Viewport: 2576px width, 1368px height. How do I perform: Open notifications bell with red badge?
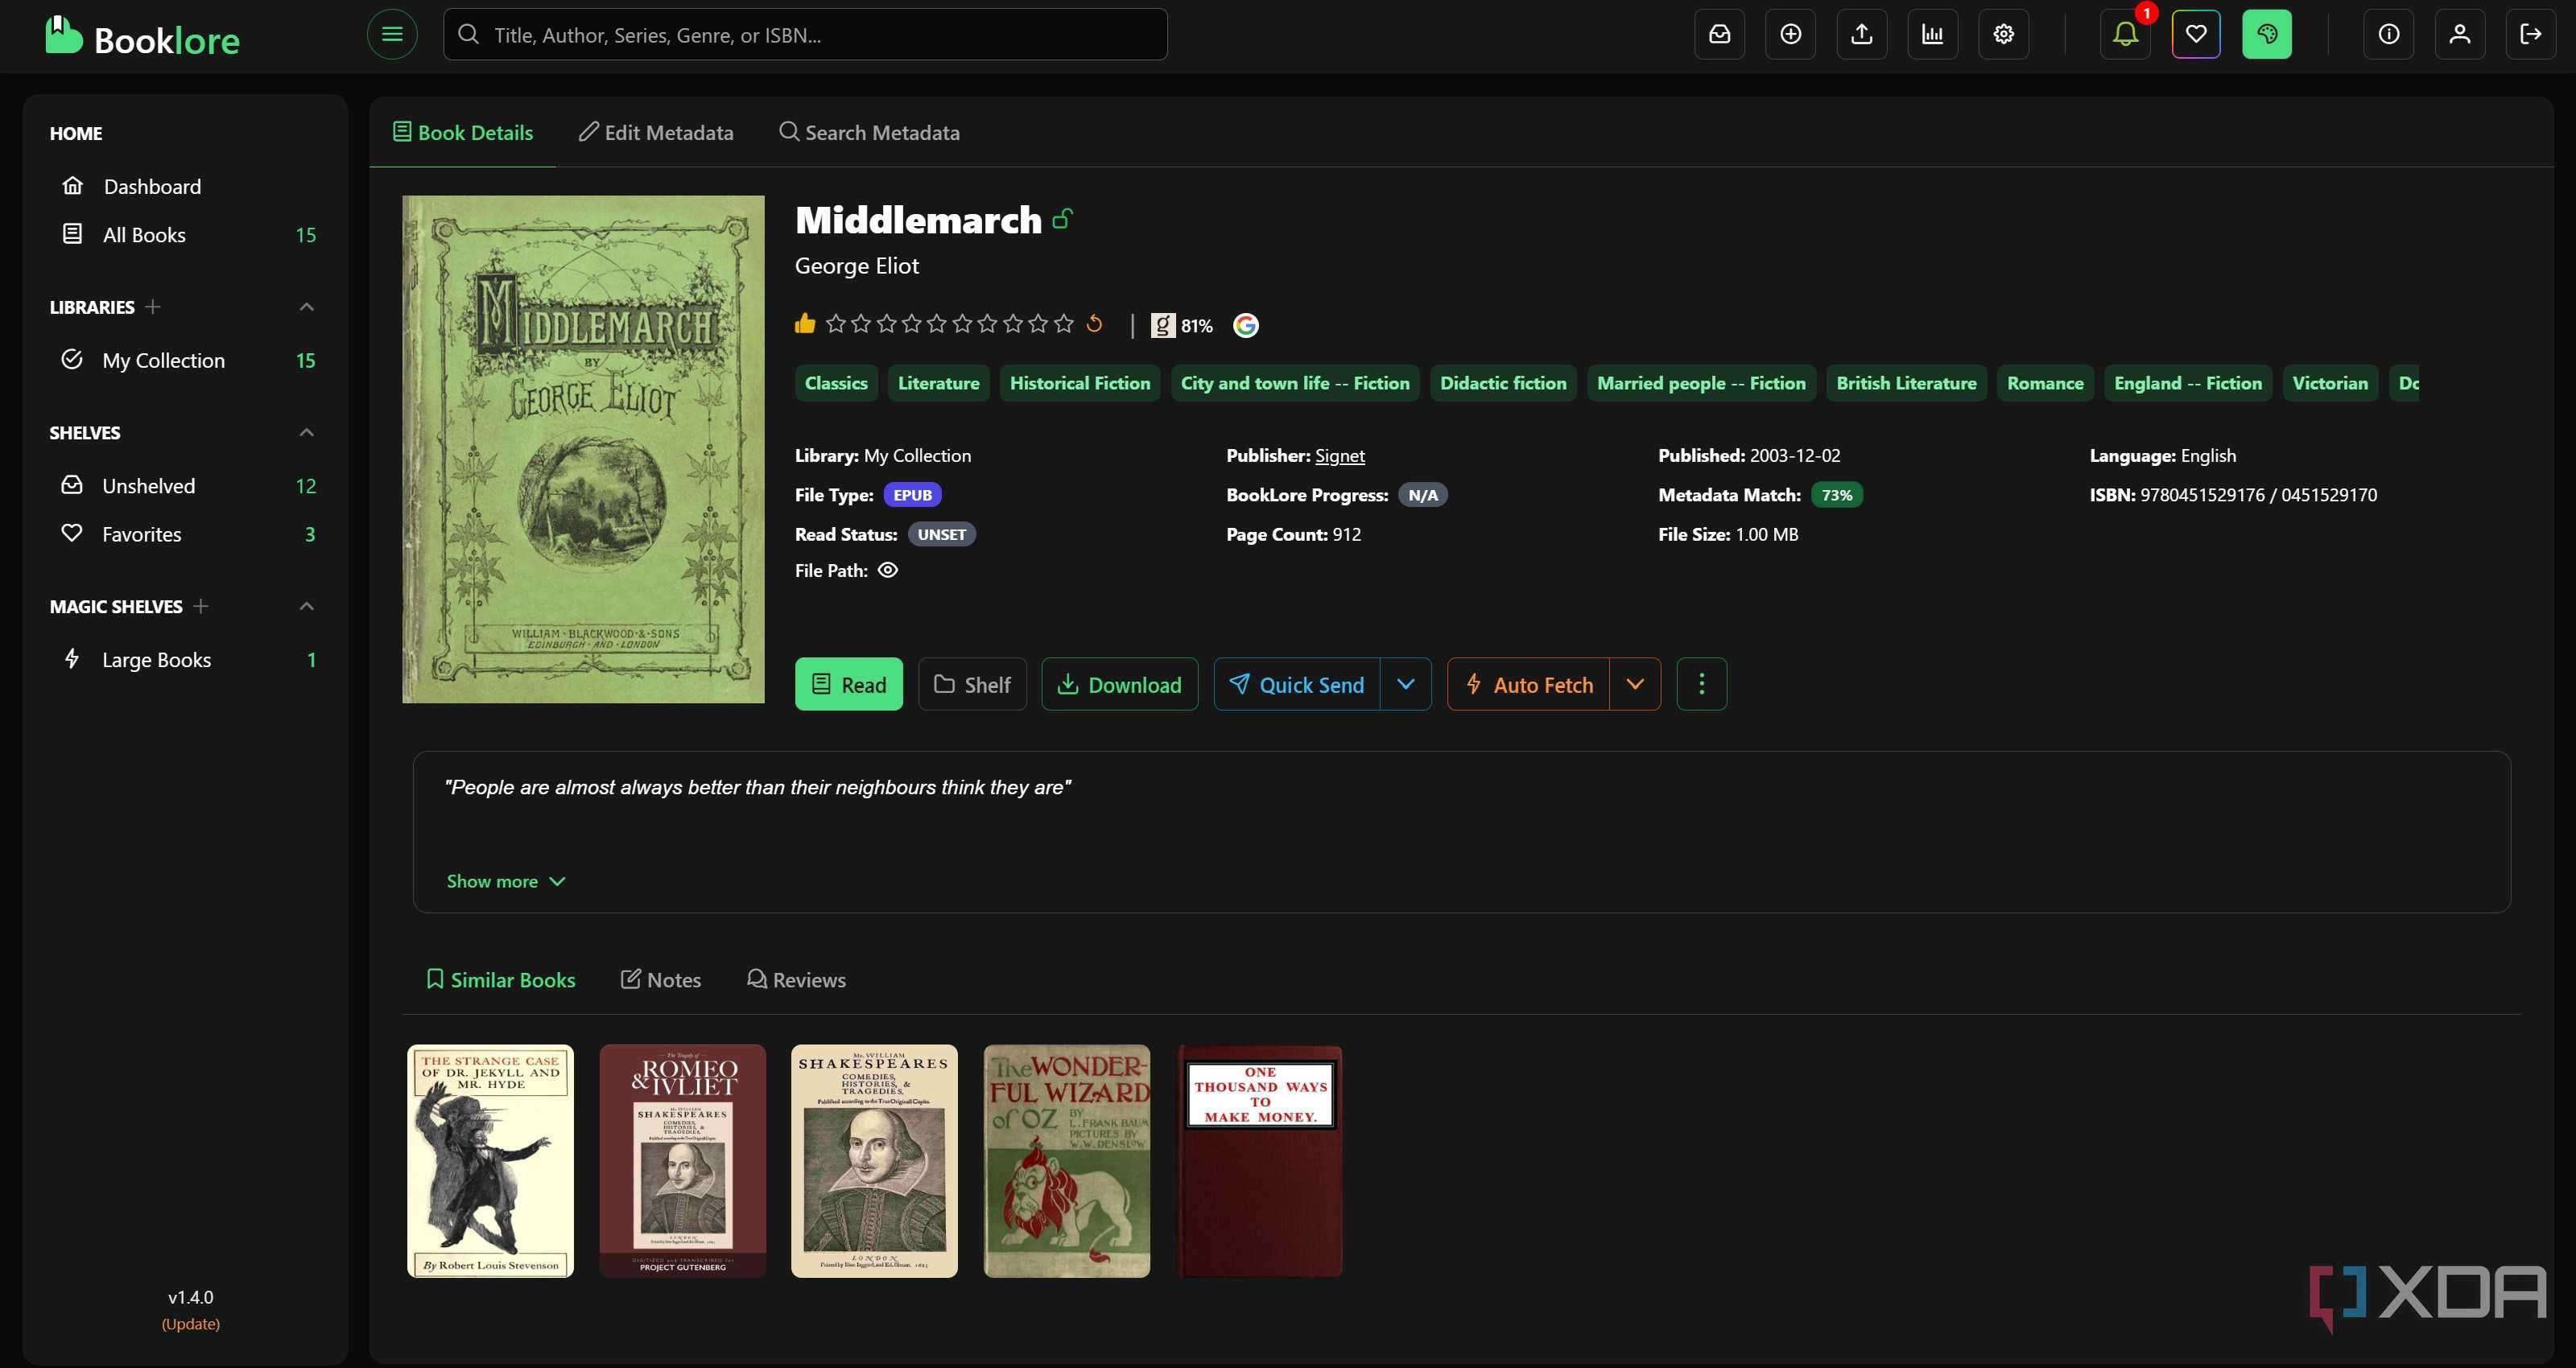click(x=2125, y=34)
